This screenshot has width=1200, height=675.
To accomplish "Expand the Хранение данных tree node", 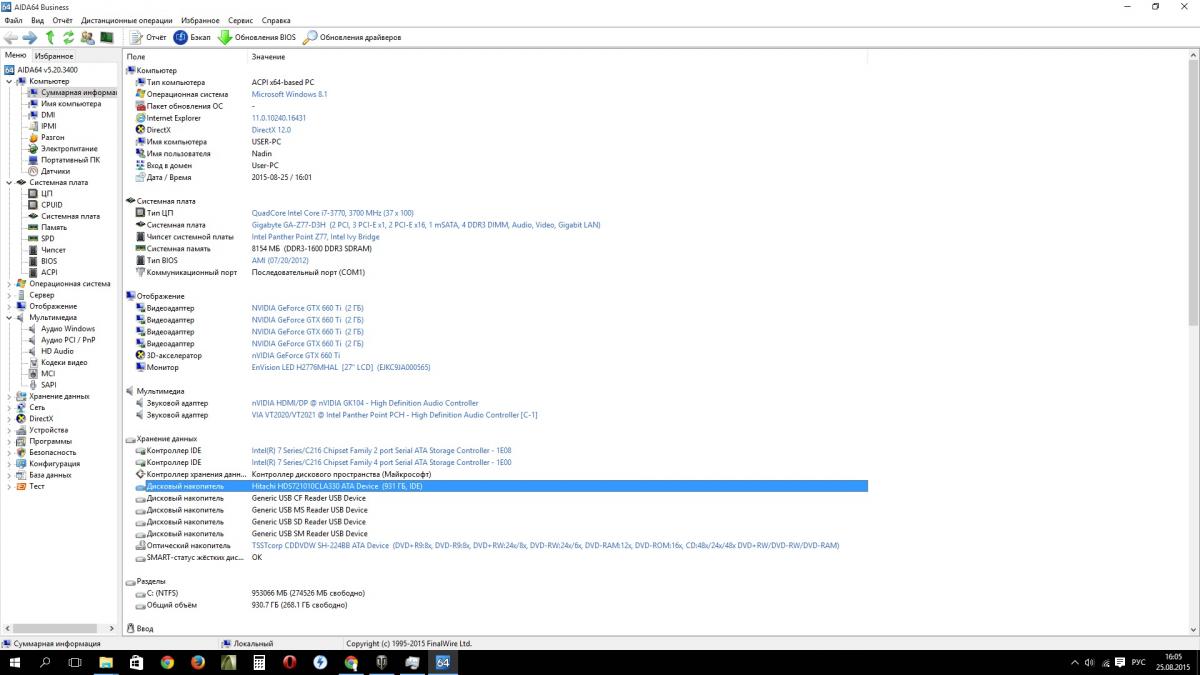I will 9,396.
